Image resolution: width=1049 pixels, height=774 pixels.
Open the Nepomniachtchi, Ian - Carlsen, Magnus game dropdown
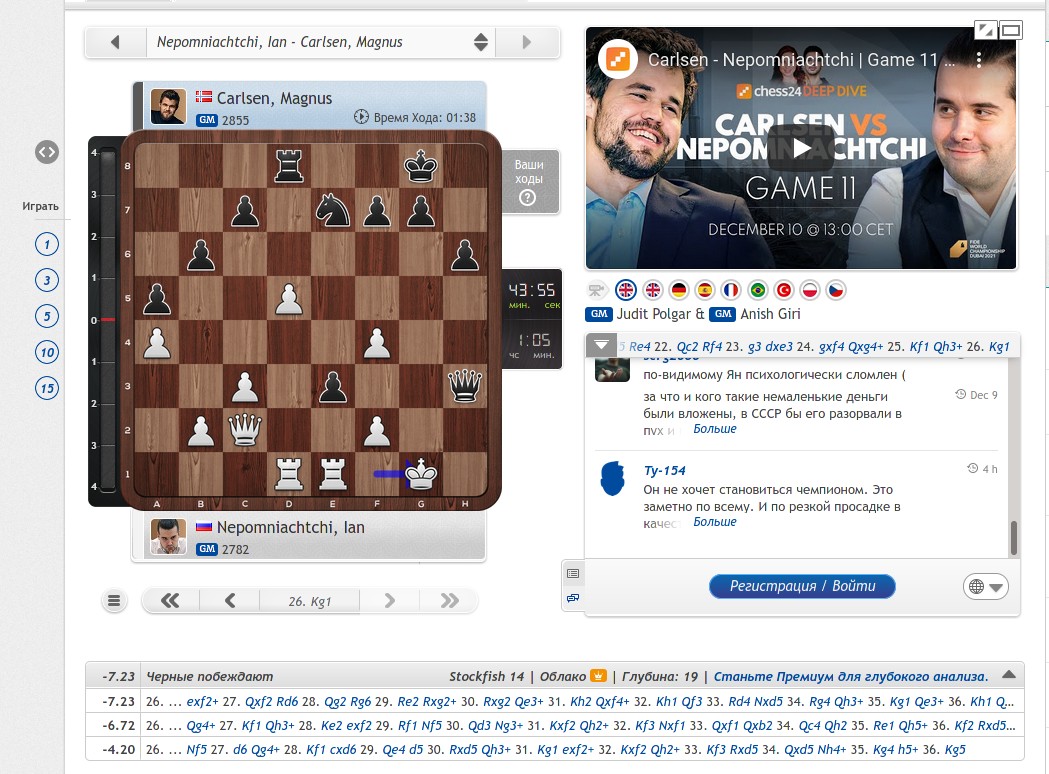[x=321, y=42]
